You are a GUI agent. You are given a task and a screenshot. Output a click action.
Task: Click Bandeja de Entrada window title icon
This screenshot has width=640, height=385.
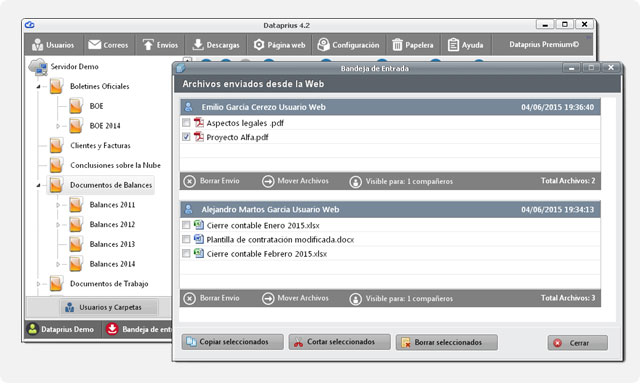click(181, 68)
